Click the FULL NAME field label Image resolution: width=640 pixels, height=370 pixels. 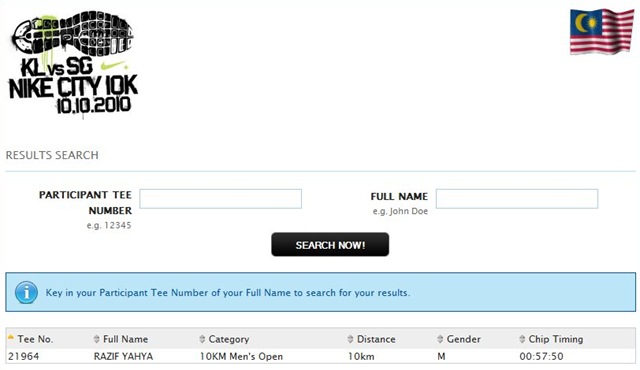[x=399, y=196]
